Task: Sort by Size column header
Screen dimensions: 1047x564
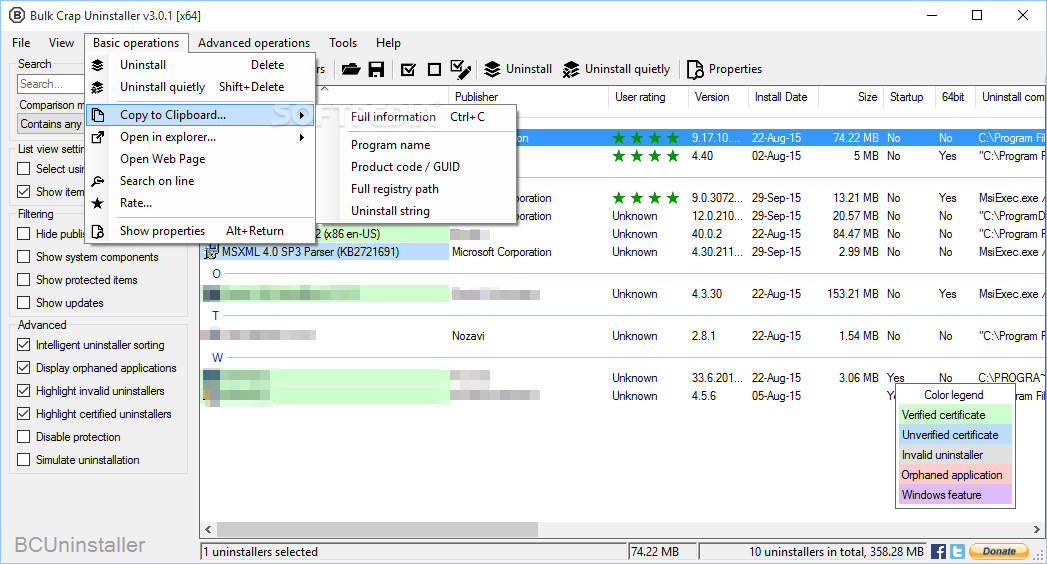Action: 851,97
